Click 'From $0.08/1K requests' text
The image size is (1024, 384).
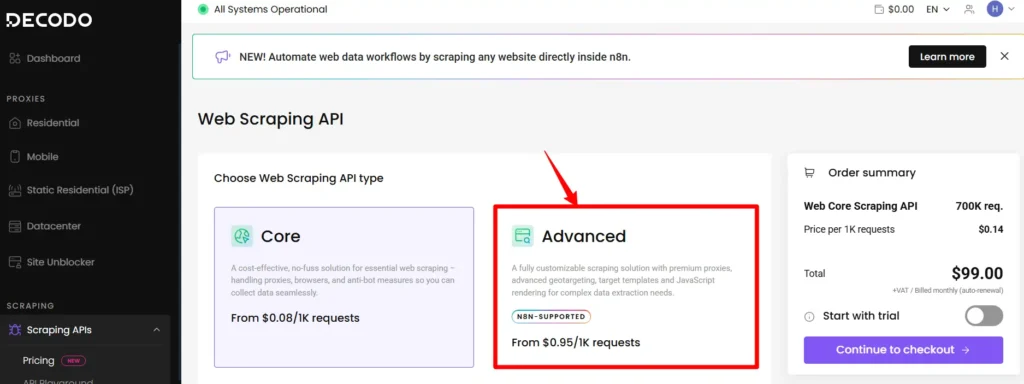(x=295, y=318)
